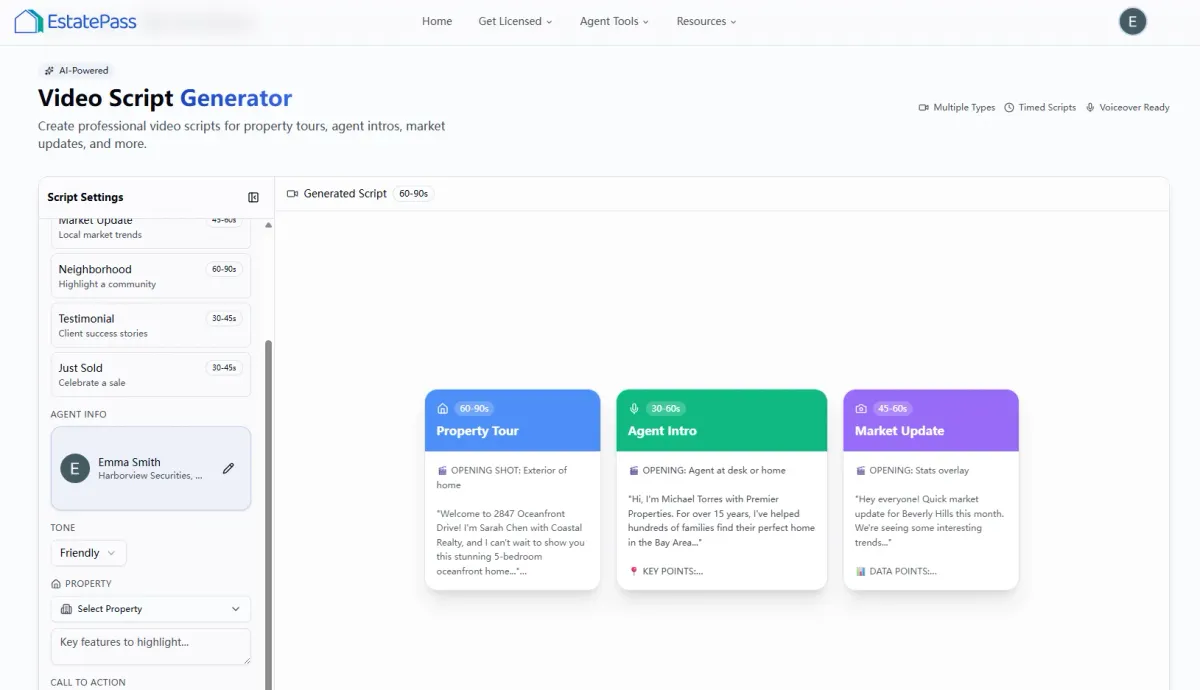1200x690 pixels.
Task: Click the EstatePass house logo icon
Action: [28, 21]
